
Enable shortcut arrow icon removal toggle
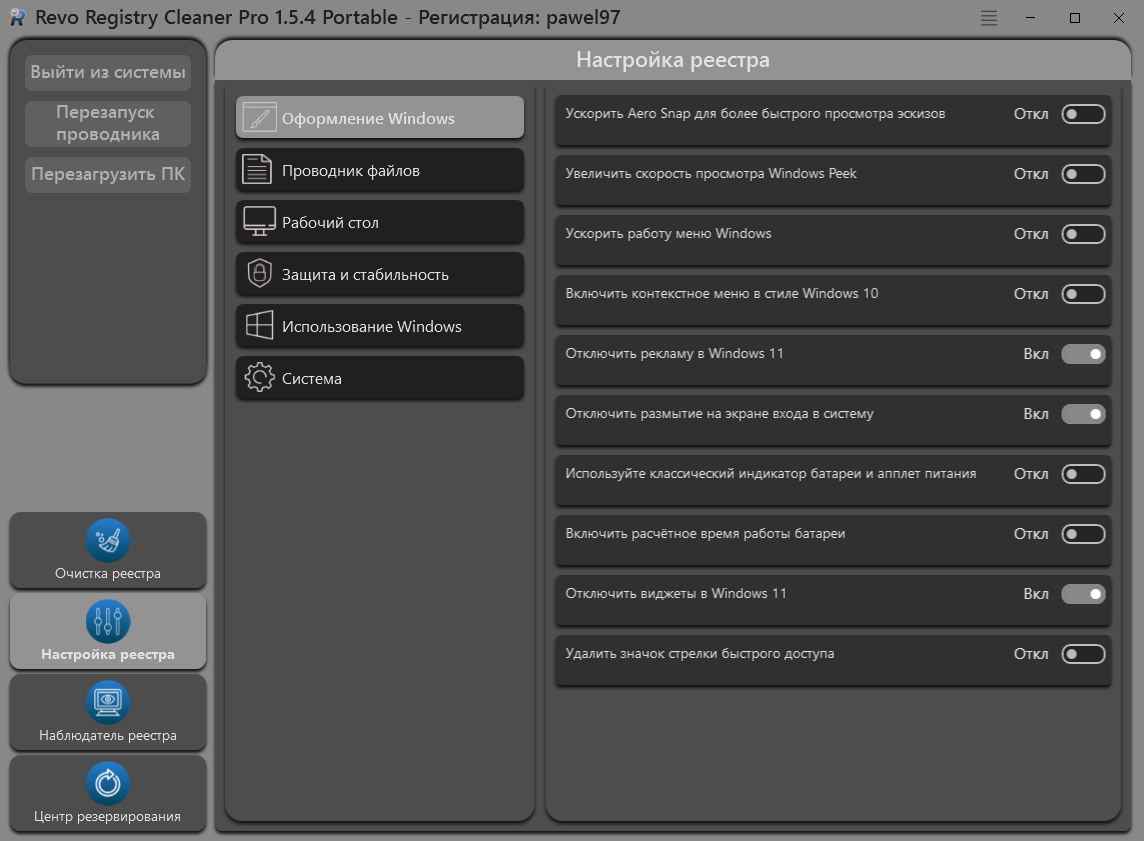(x=1083, y=654)
